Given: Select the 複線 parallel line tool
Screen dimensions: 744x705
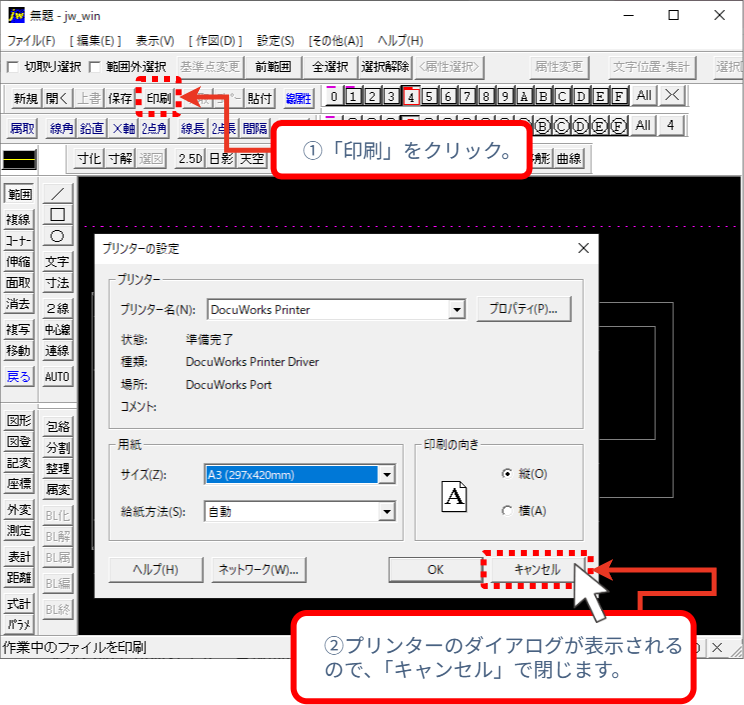Looking at the screenshot, I should [19, 220].
